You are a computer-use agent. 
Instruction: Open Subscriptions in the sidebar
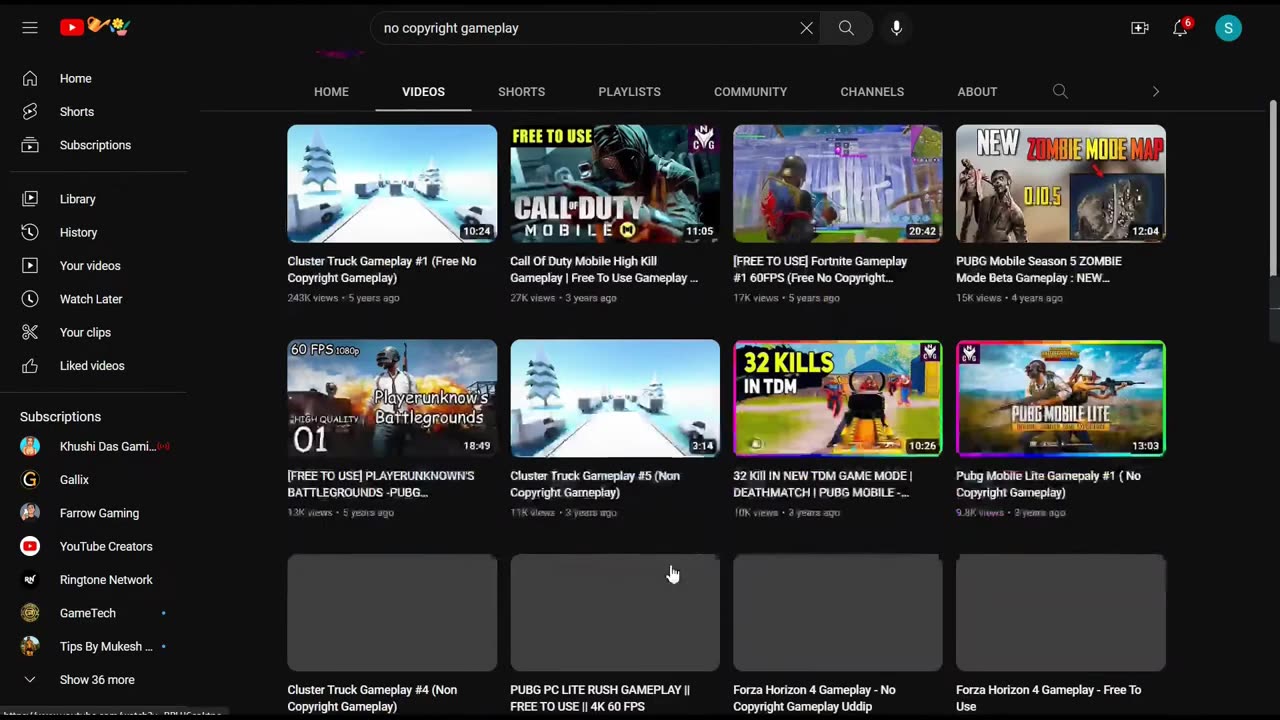[94, 145]
